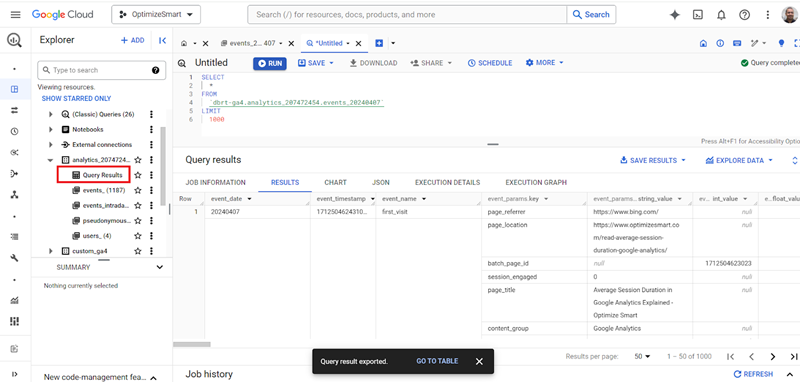Star the analytics_2074724 dataset

coord(137,160)
